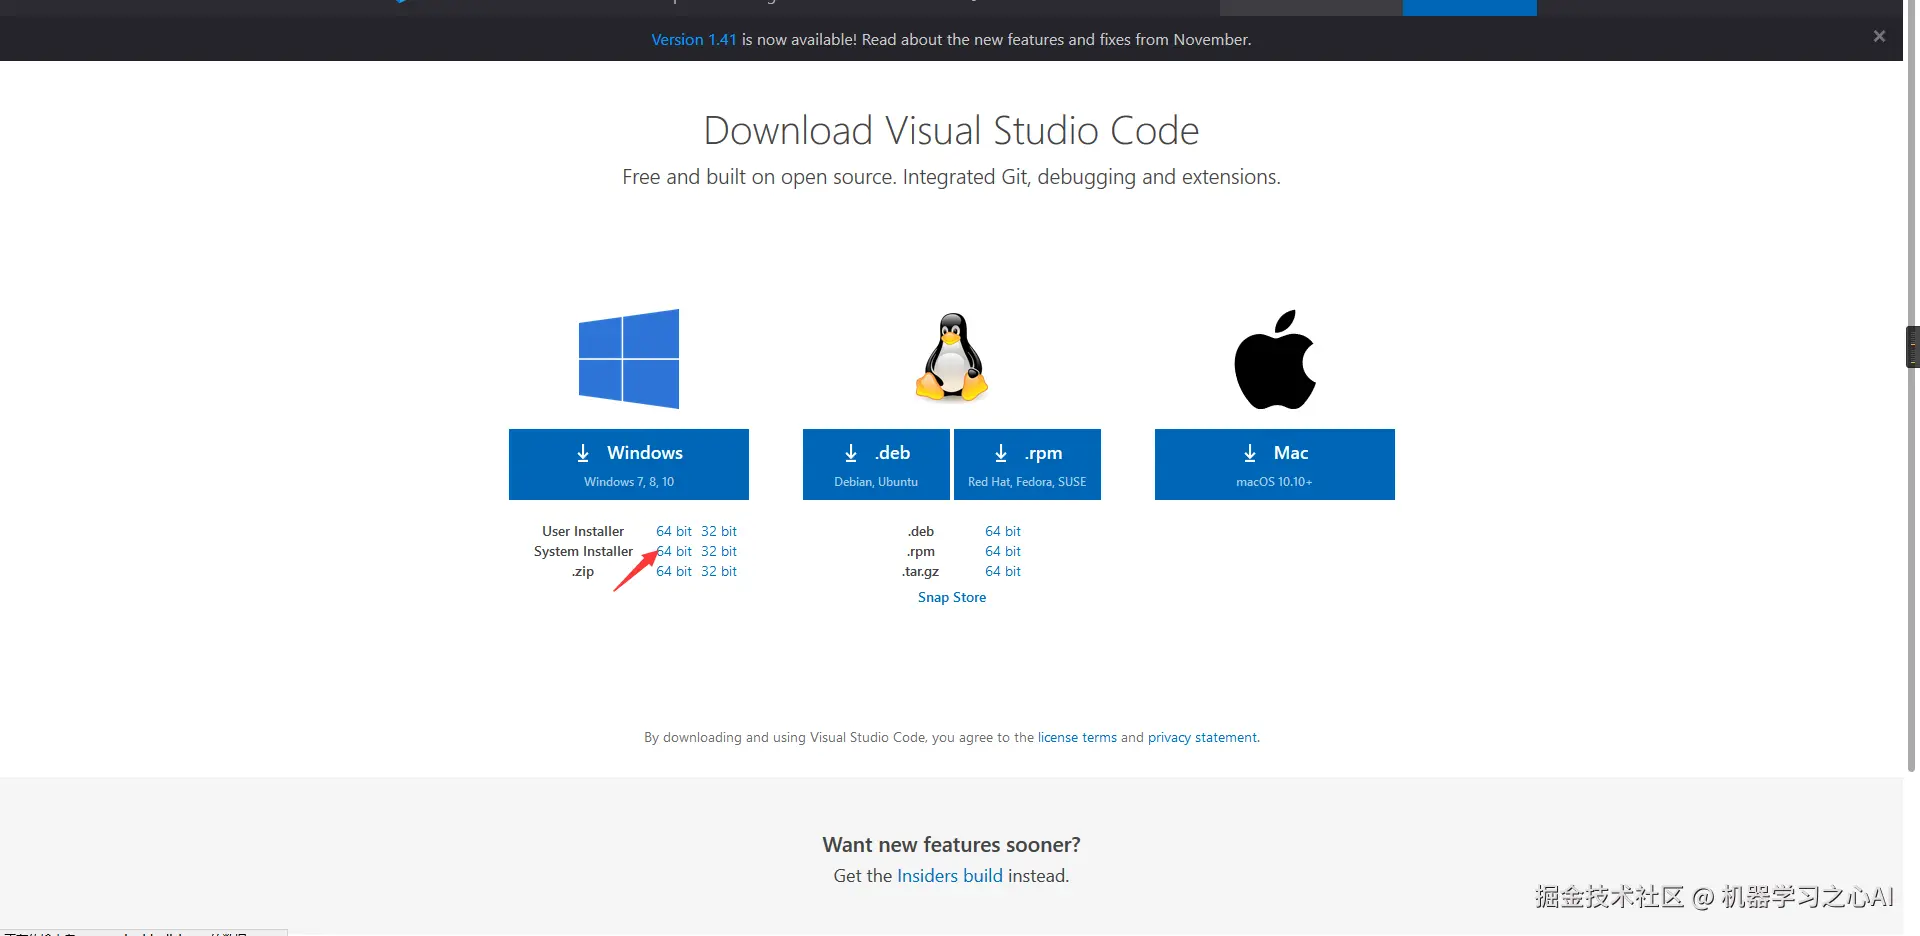This screenshot has width=1920, height=936.
Task: Select System Installer 32 bit link
Action: (719, 551)
